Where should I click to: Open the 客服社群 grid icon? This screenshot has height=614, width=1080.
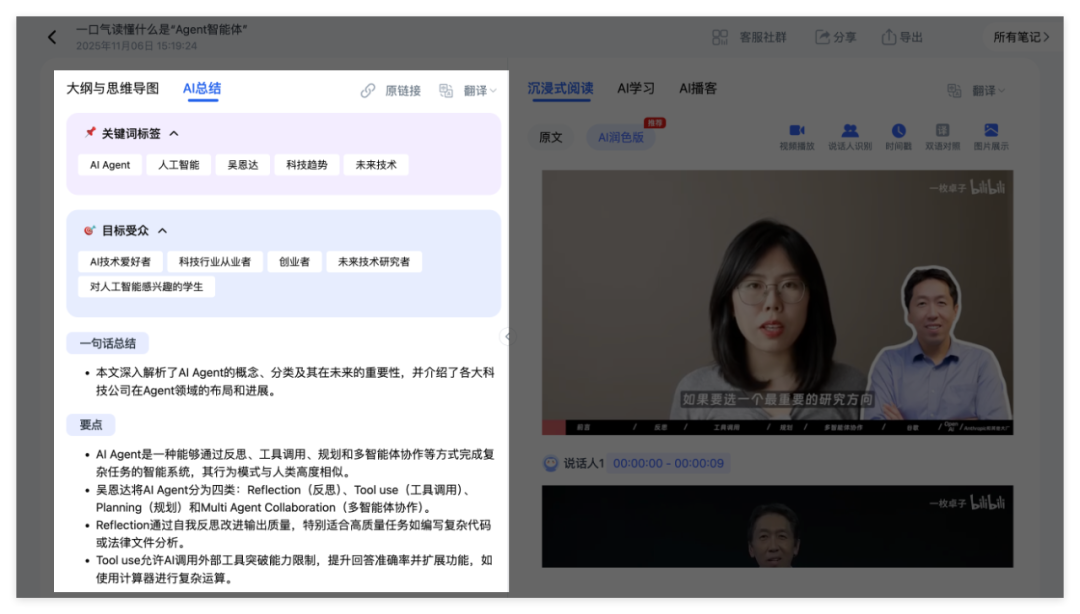[x=720, y=37]
